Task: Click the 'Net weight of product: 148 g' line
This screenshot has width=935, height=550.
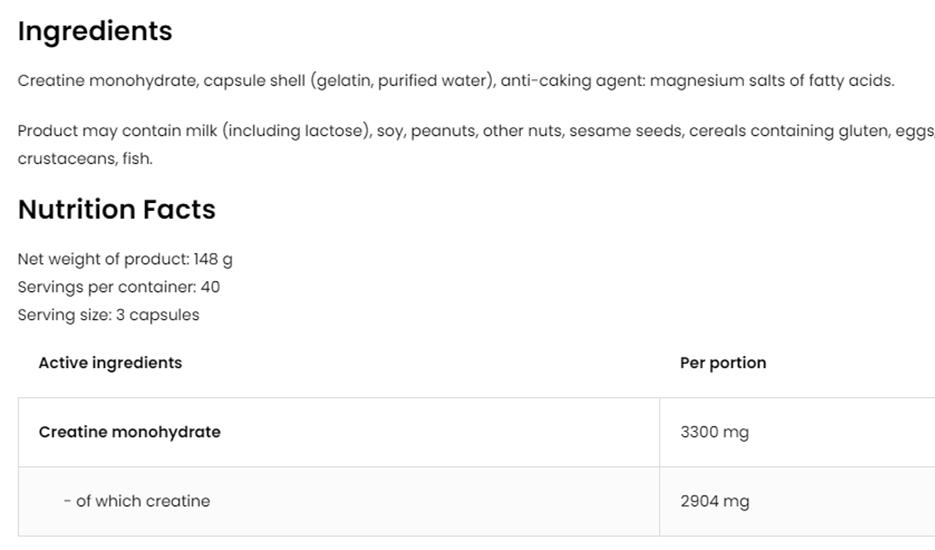Action: pyautogui.click(x=125, y=259)
